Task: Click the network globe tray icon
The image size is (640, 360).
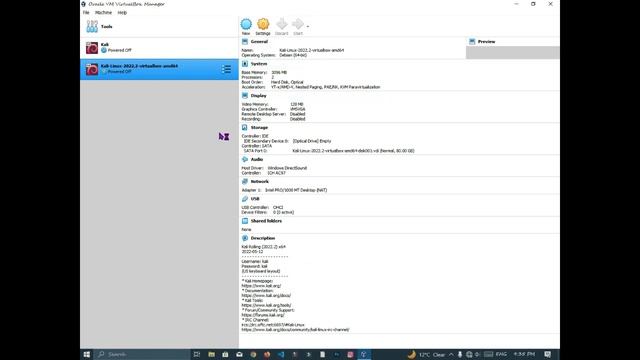Action: tap(469, 354)
